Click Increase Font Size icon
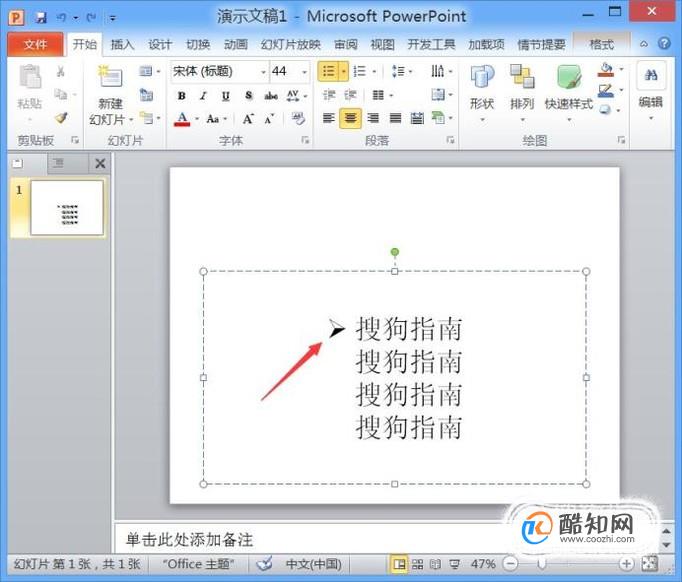The height and width of the screenshot is (582, 682). (x=248, y=118)
